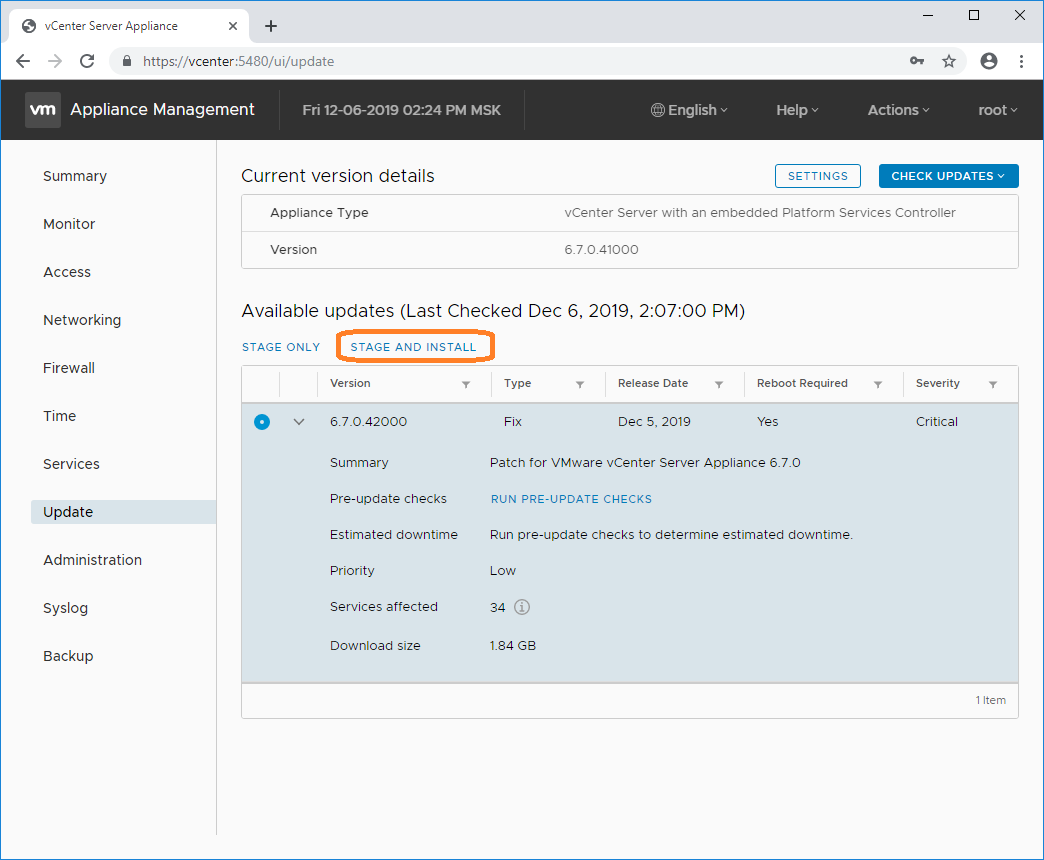Click the Download size value 1.84 GB

(x=513, y=646)
